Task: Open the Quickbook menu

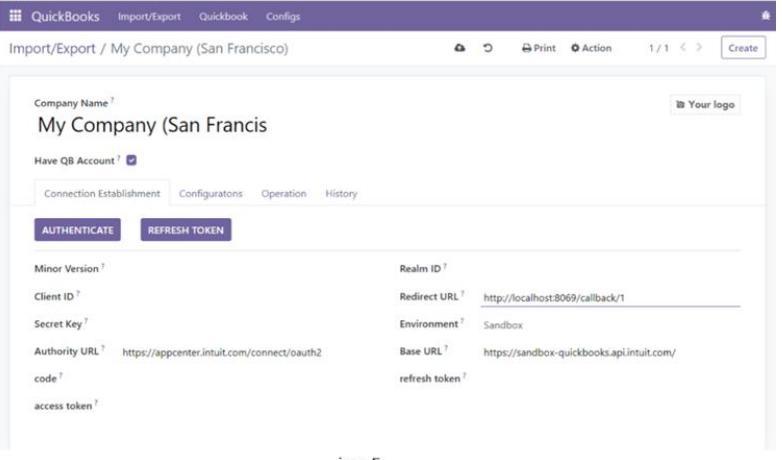Action: coord(223,16)
